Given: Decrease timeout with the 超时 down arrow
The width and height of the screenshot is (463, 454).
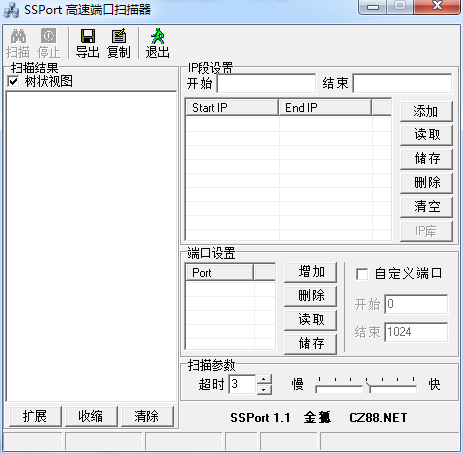Looking at the screenshot, I should pyautogui.click(x=264, y=389).
